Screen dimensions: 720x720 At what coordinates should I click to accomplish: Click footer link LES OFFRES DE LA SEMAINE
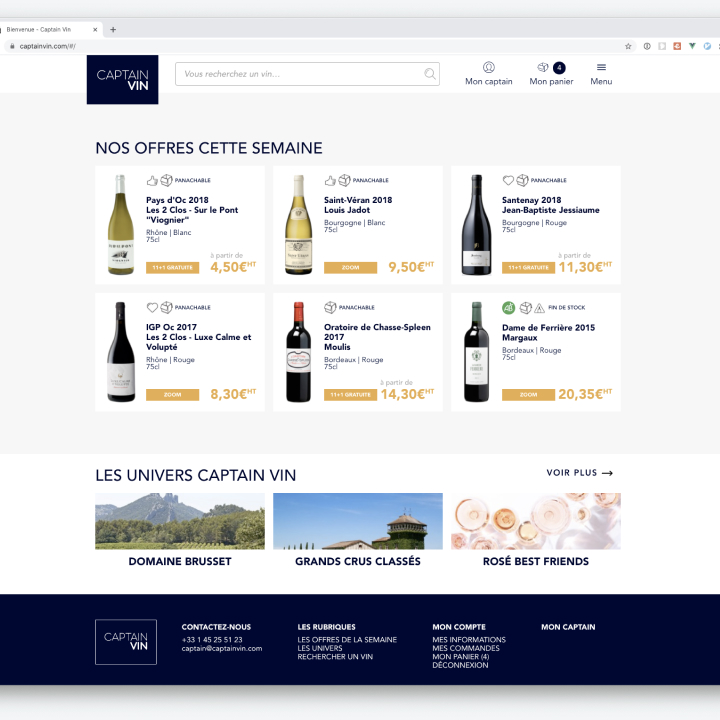(x=347, y=640)
